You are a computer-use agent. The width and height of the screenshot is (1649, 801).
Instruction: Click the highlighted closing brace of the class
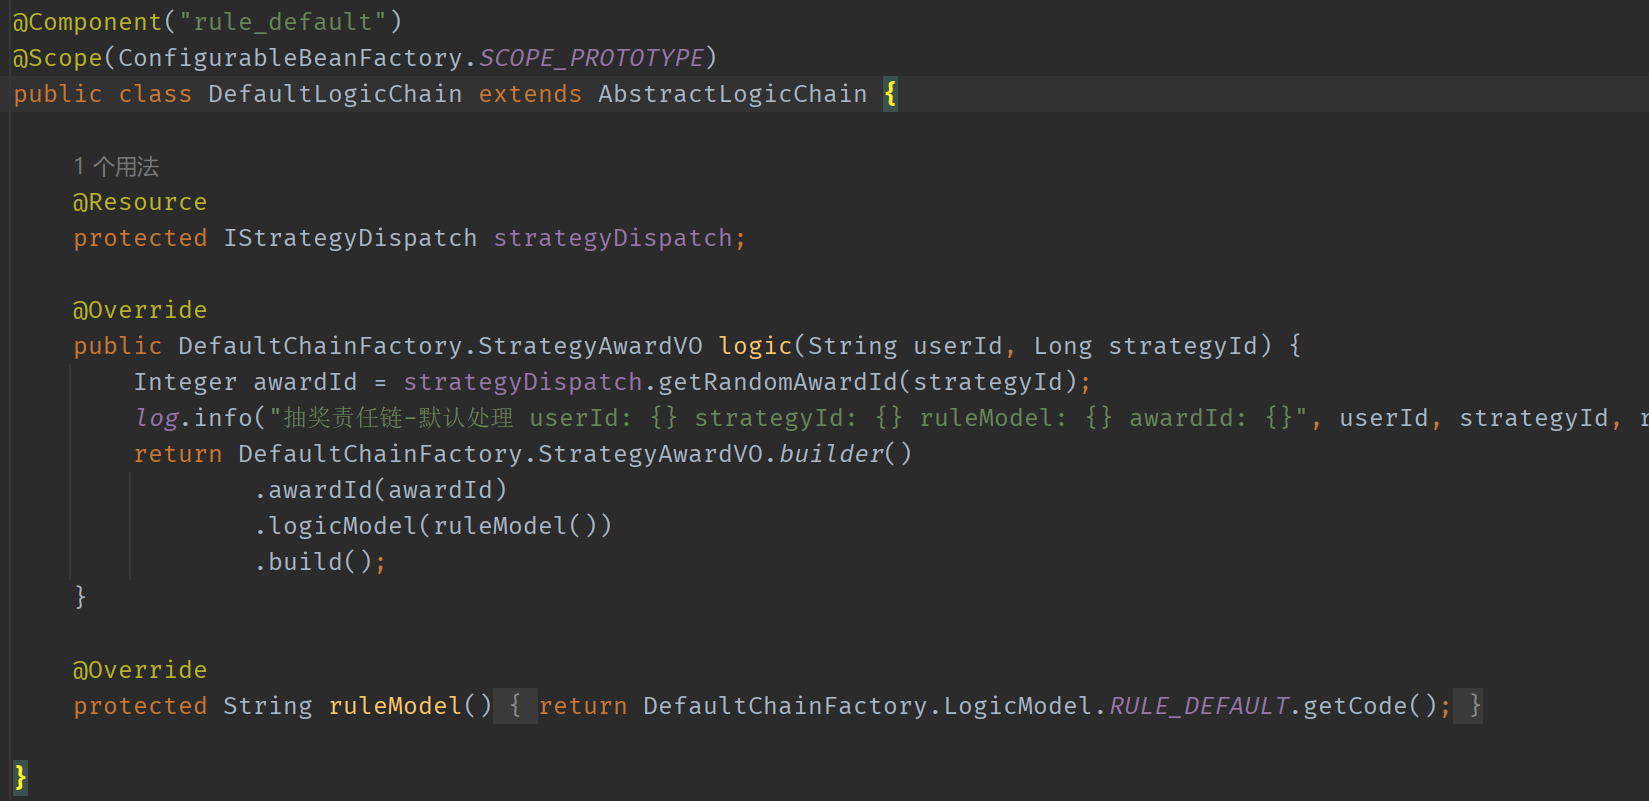tap(21, 778)
